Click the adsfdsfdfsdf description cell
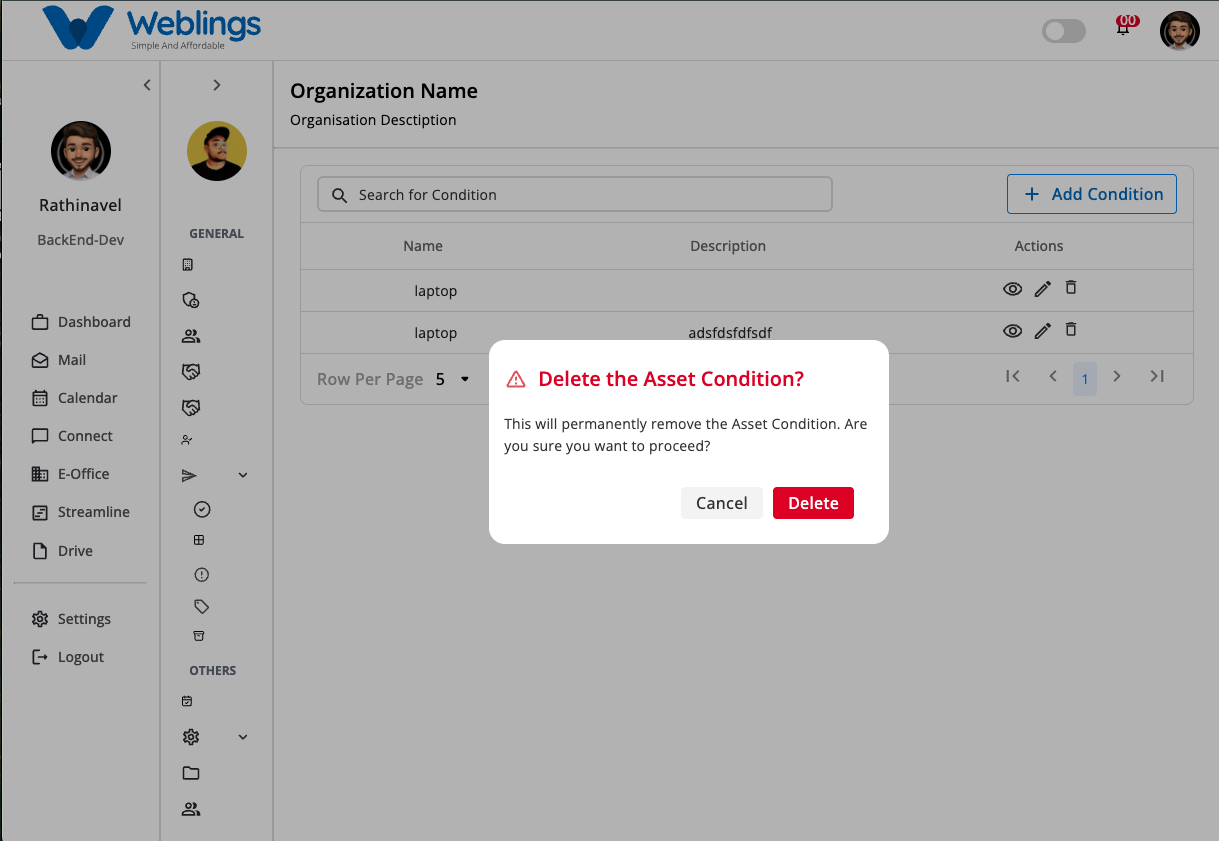This screenshot has width=1219, height=841. 730,333
